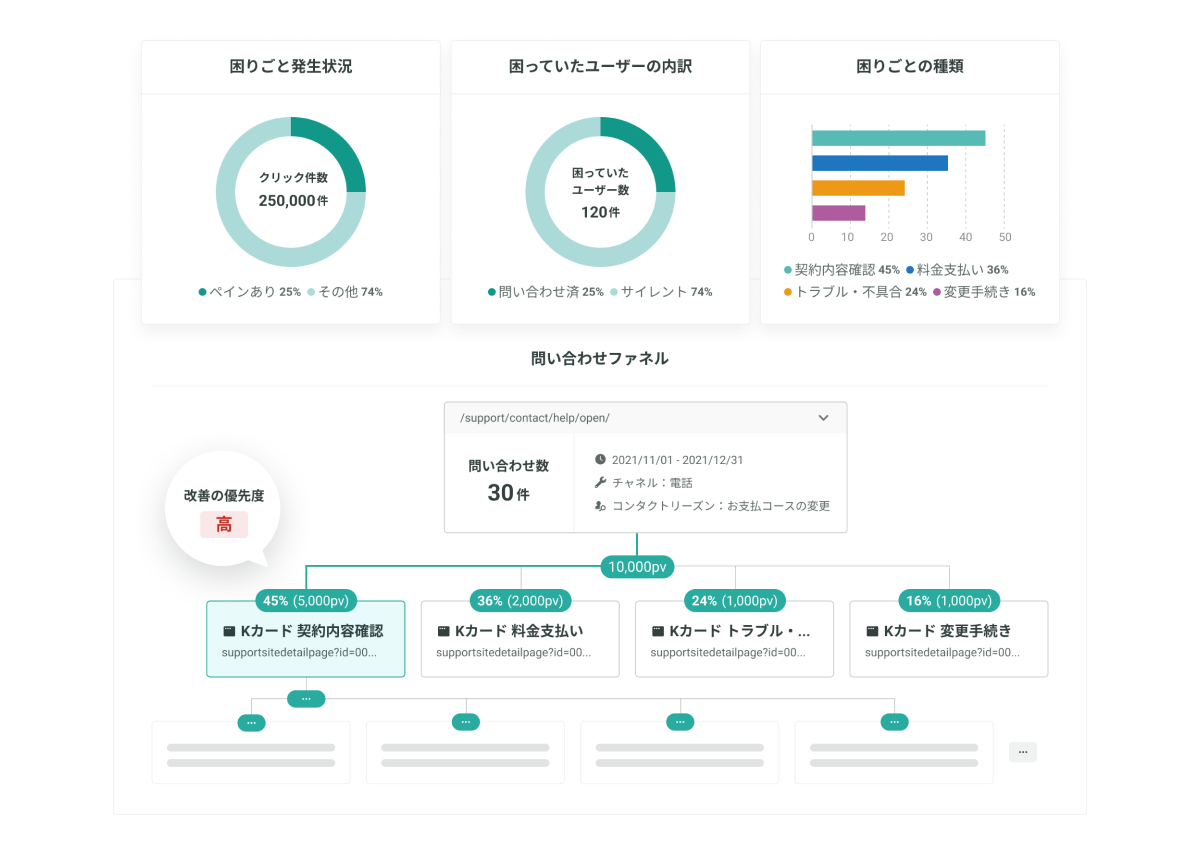Screen dimensions: 1200x855
Task: Click 料金支払い 36% legend entry
Action: click(x=957, y=270)
